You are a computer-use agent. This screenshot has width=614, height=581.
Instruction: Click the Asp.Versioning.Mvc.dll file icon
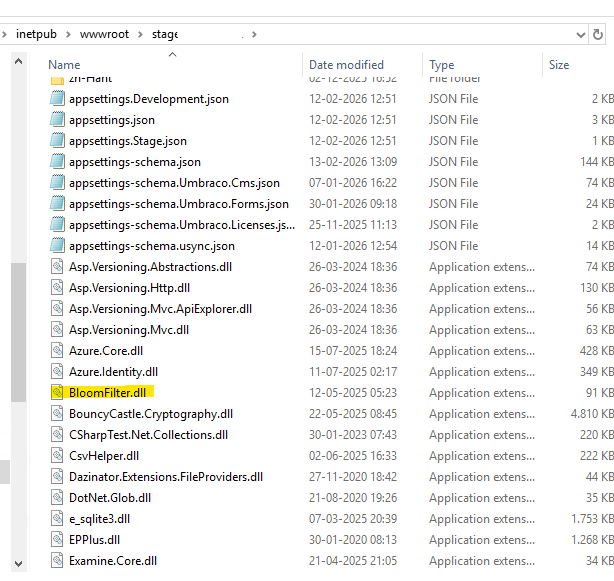[57, 330]
